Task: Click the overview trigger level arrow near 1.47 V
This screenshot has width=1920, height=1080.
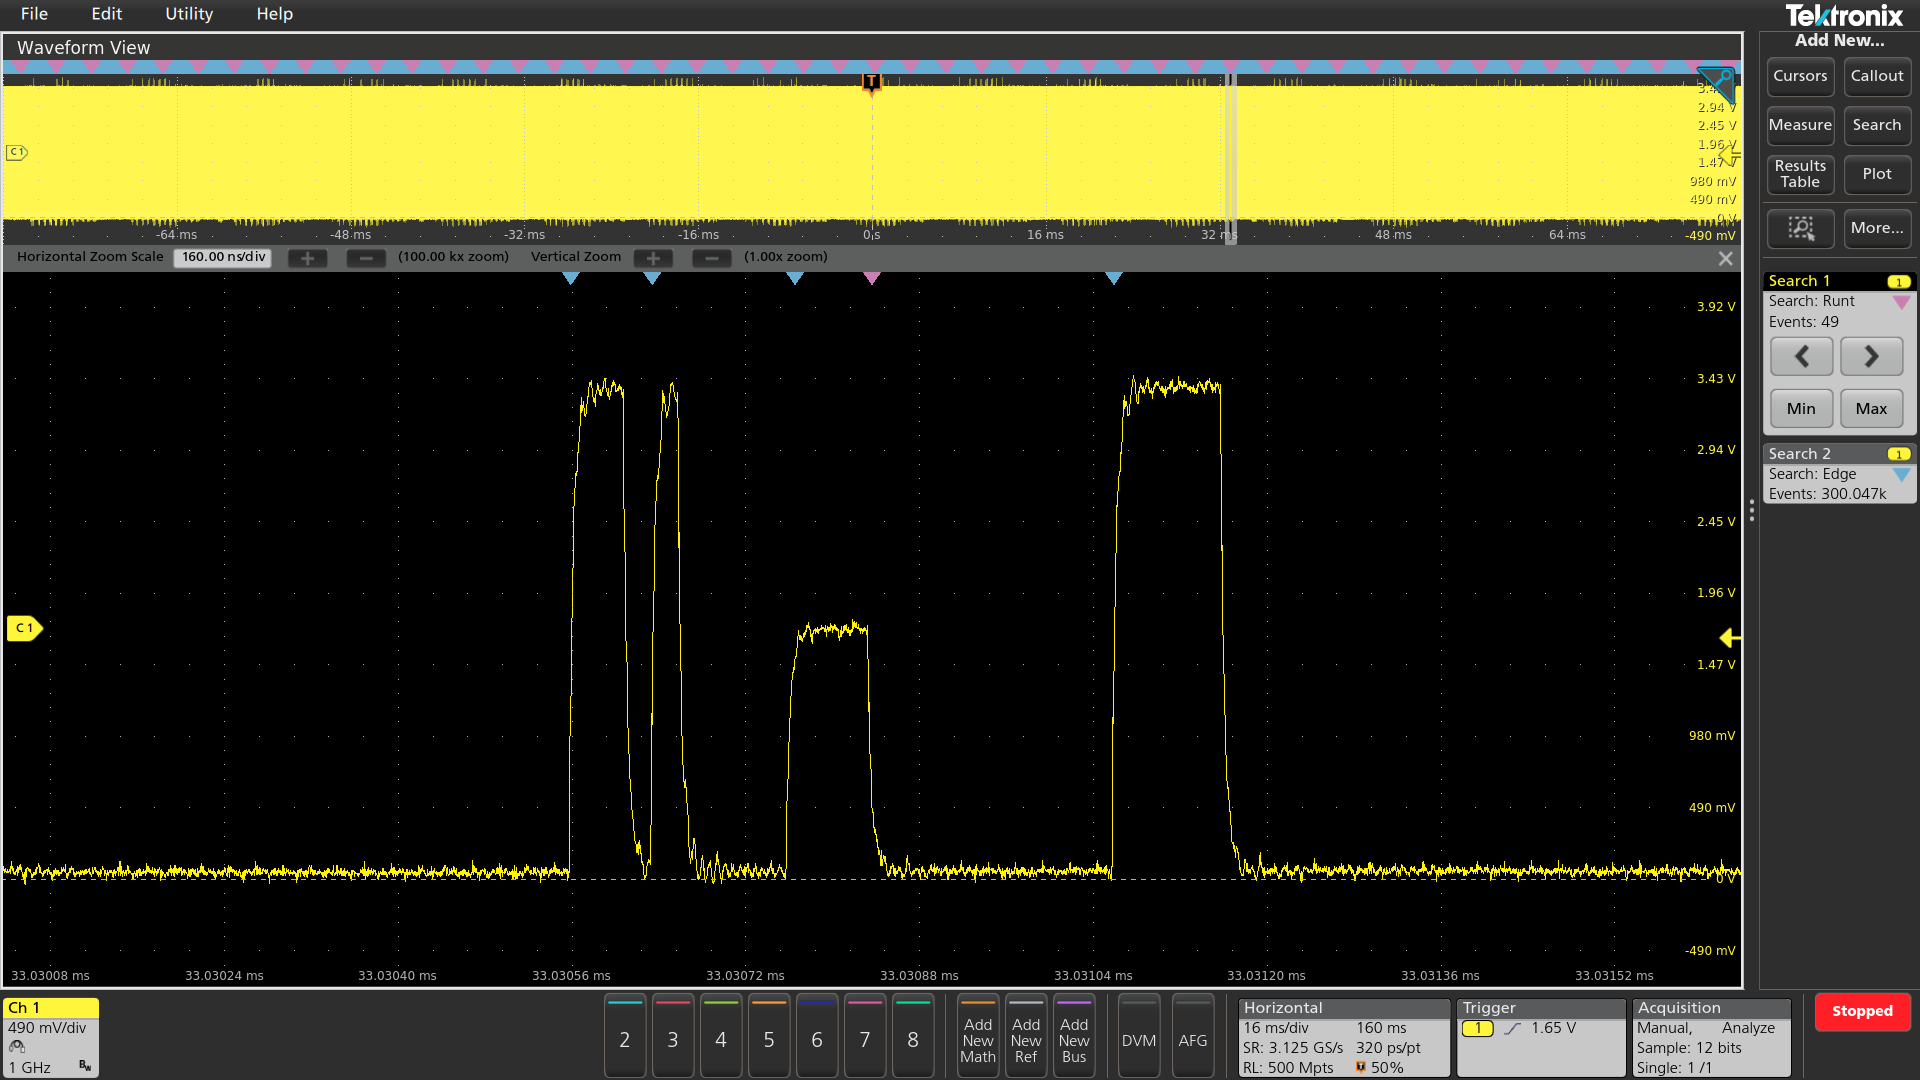Action: (1730, 155)
